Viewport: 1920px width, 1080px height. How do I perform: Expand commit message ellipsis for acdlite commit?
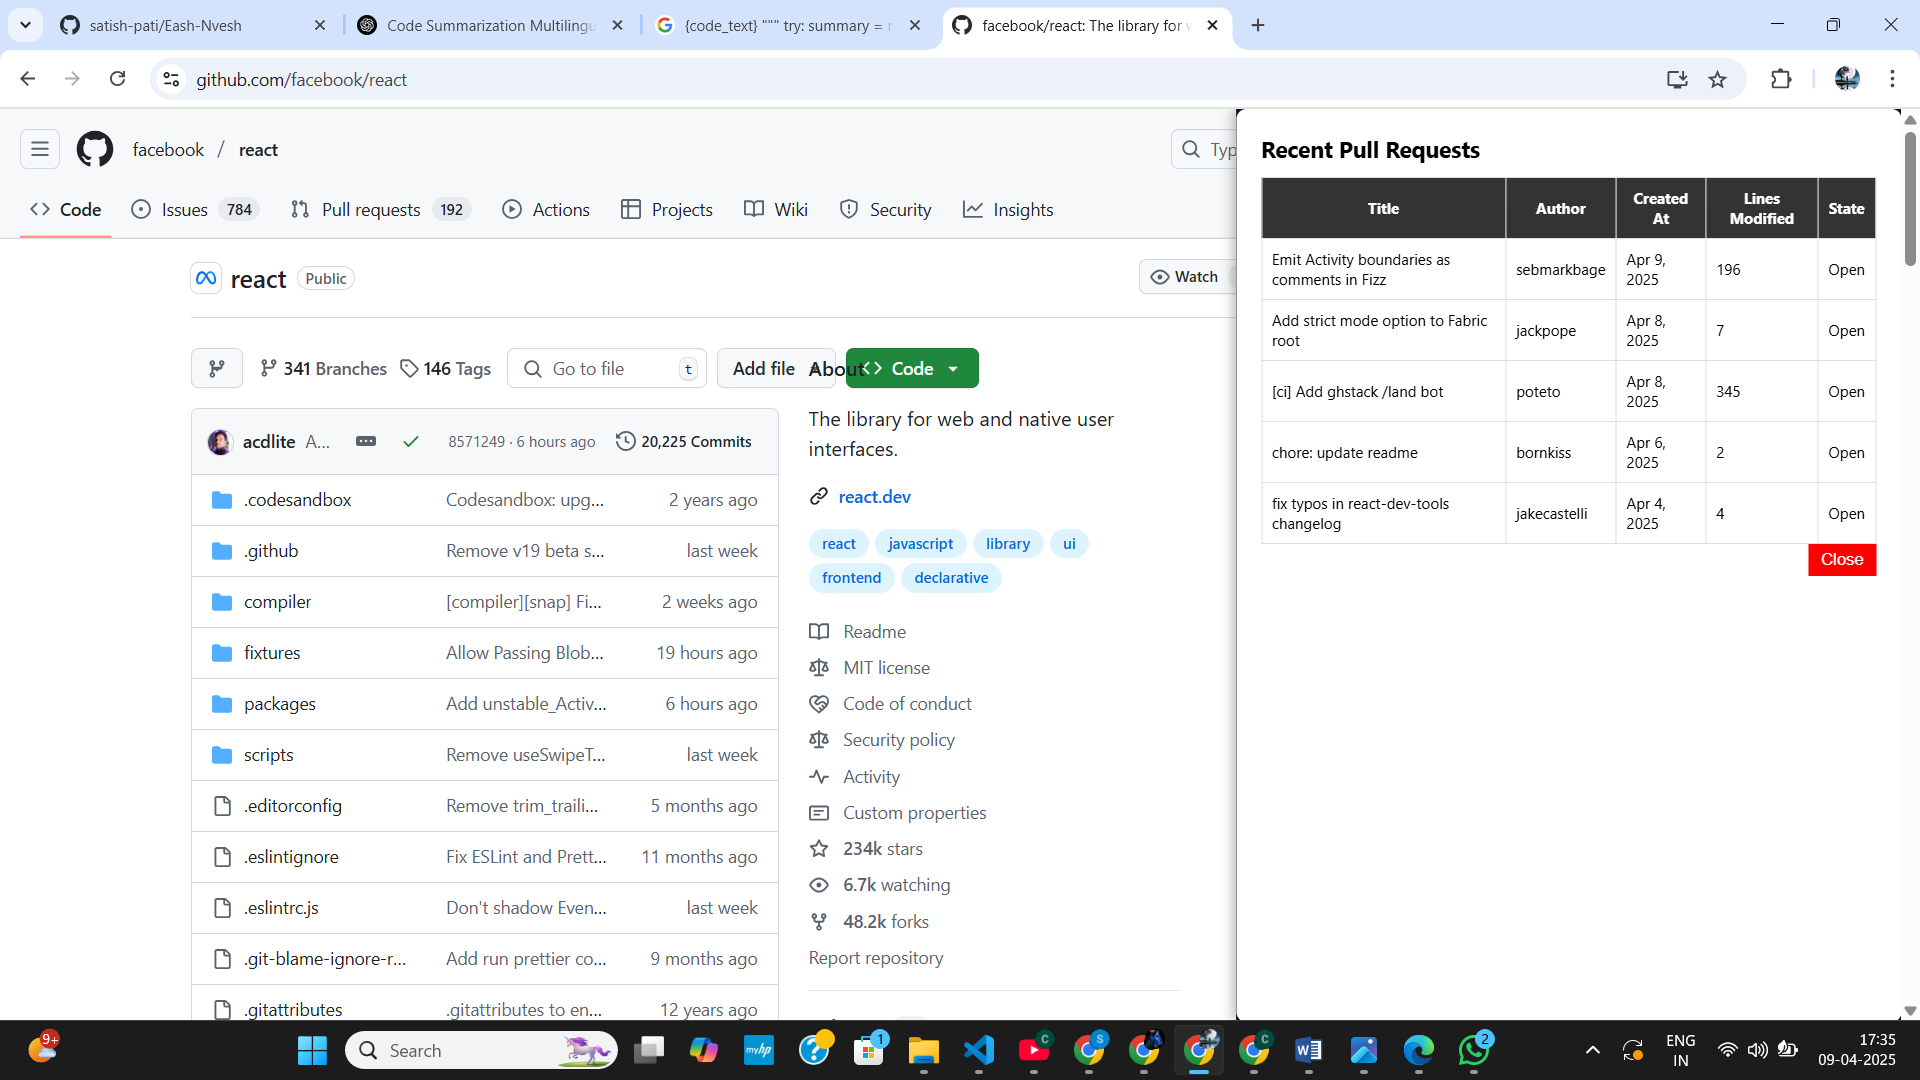click(366, 441)
